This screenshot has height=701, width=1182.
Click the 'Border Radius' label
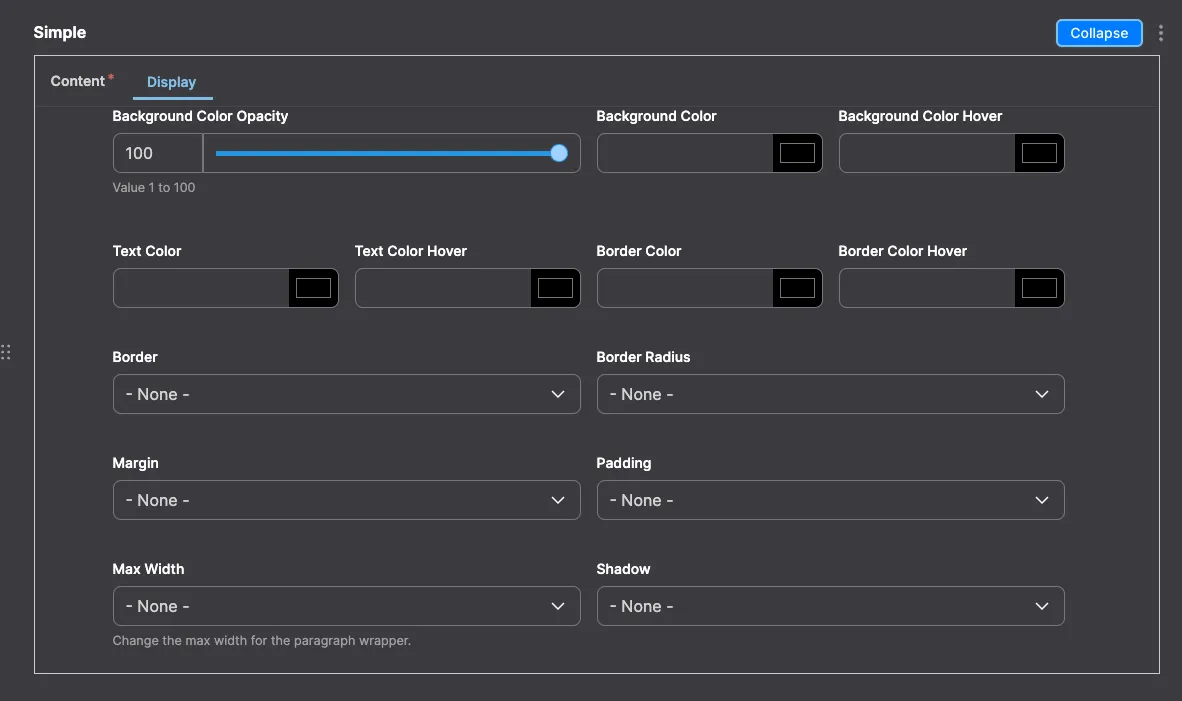pyautogui.click(x=643, y=357)
